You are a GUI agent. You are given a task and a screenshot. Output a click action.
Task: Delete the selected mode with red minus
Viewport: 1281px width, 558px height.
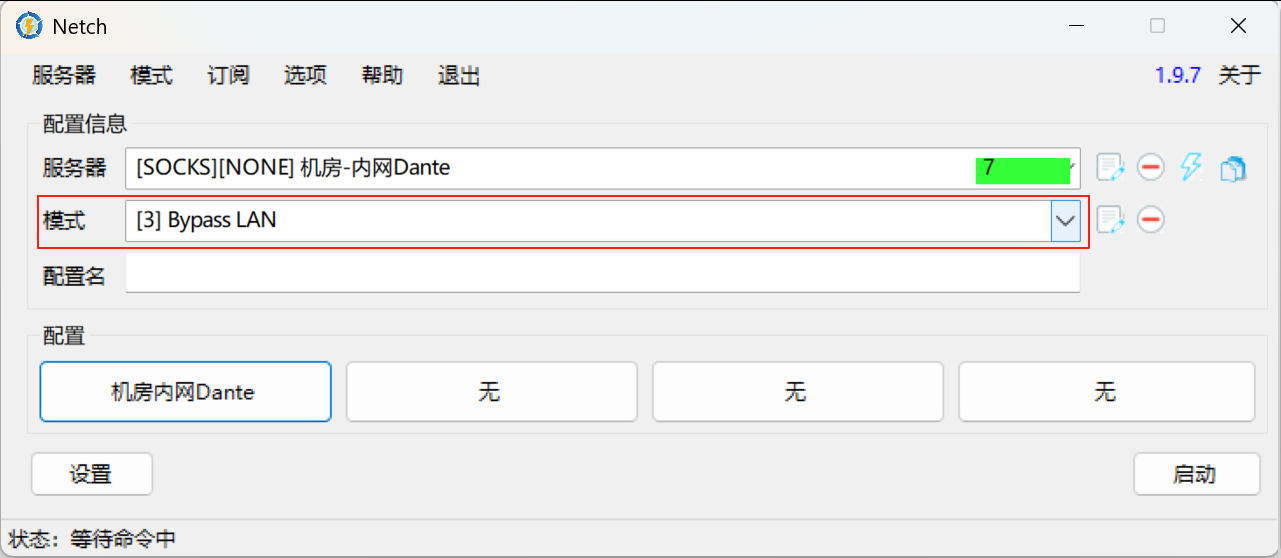pyautogui.click(x=1151, y=219)
